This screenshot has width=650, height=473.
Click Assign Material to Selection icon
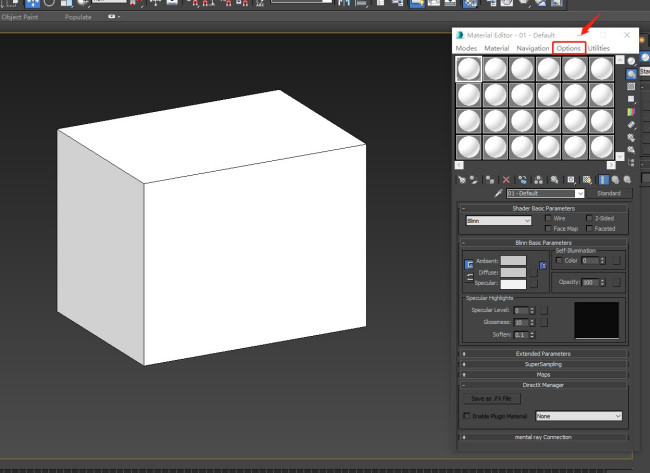(x=490, y=179)
